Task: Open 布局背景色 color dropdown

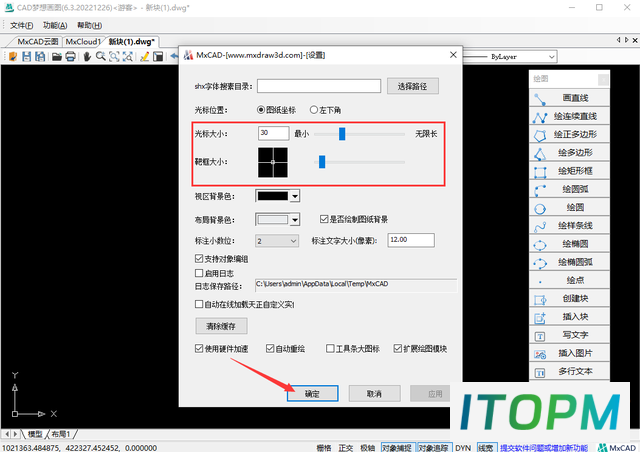Action: click(x=295, y=220)
